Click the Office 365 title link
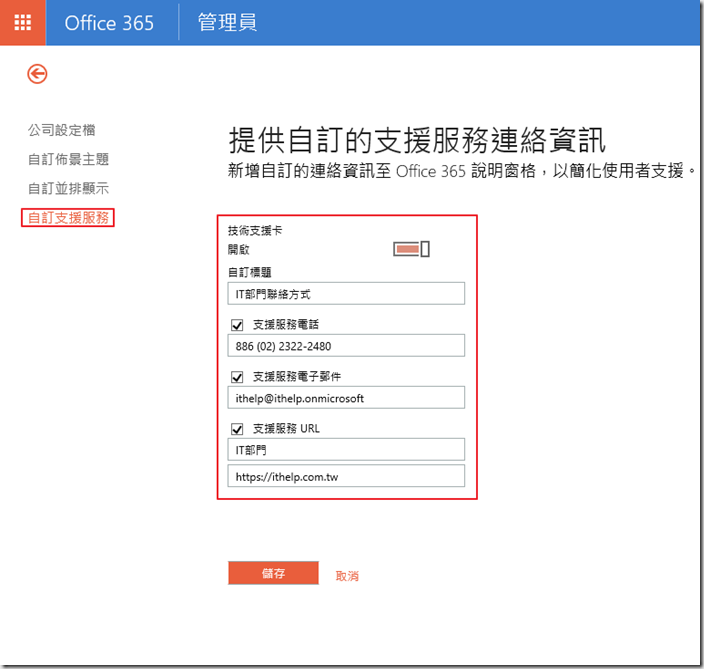 tap(109, 23)
